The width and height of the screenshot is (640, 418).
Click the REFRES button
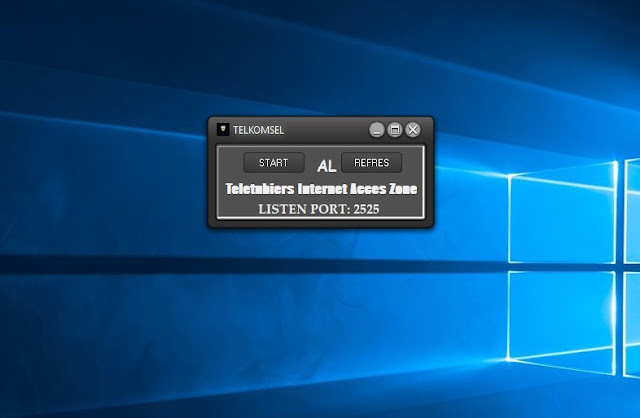pyautogui.click(x=371, y=162)
